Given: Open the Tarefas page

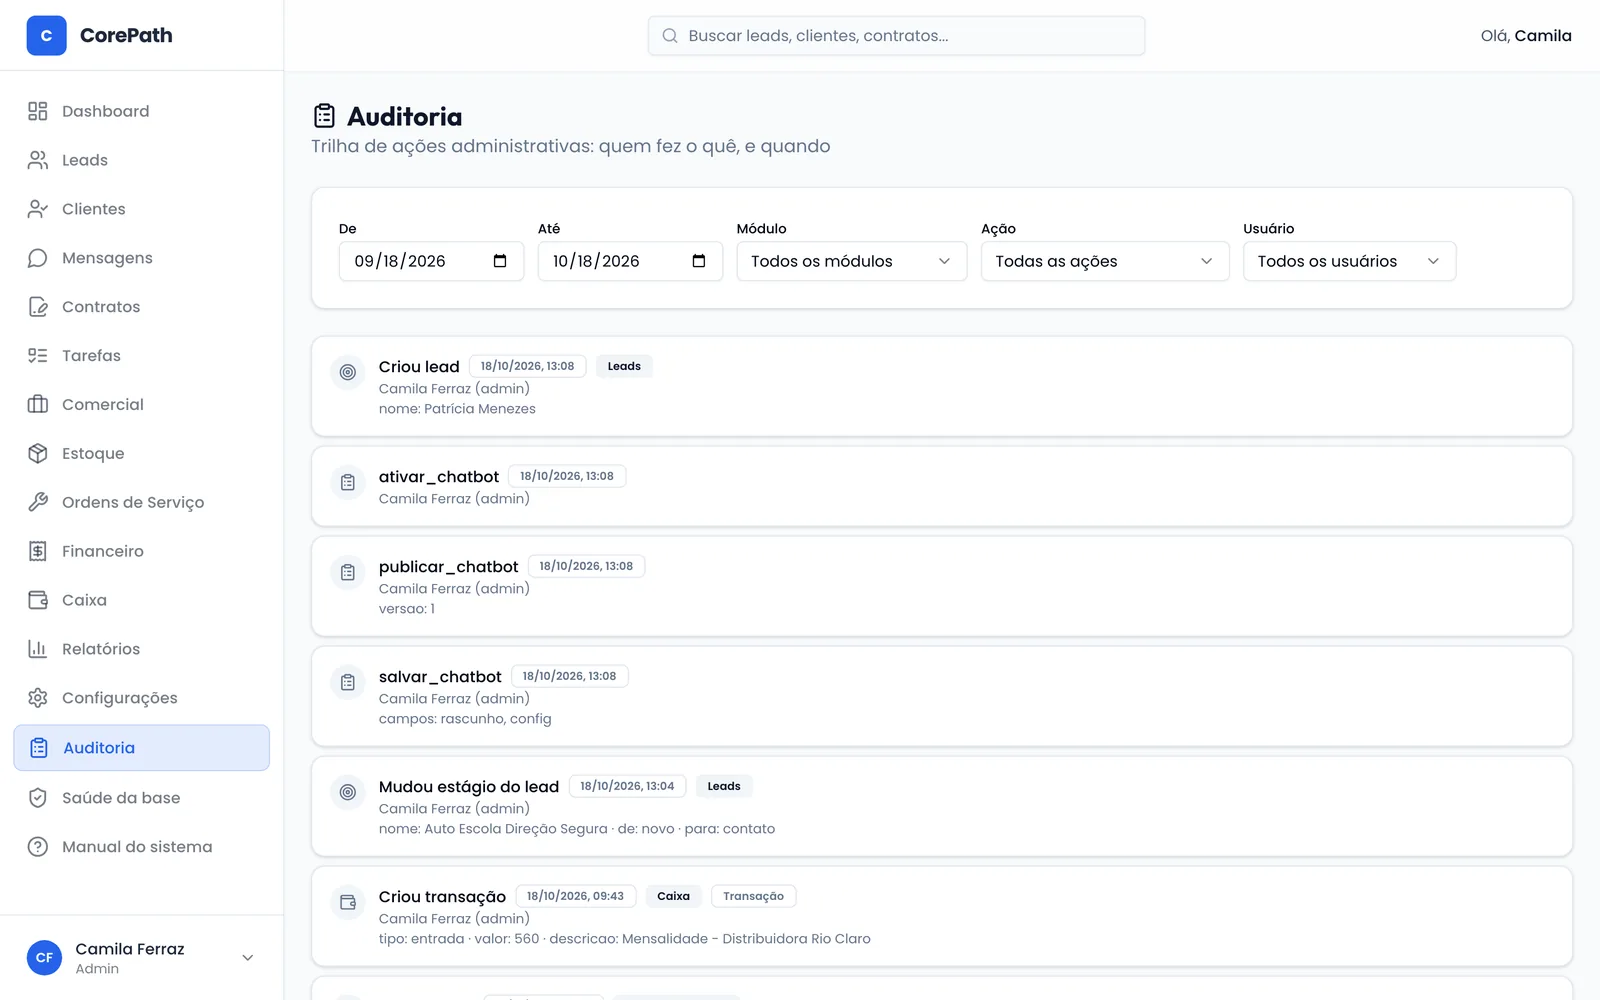Looking at the screenshot, I should click(141, 356).
